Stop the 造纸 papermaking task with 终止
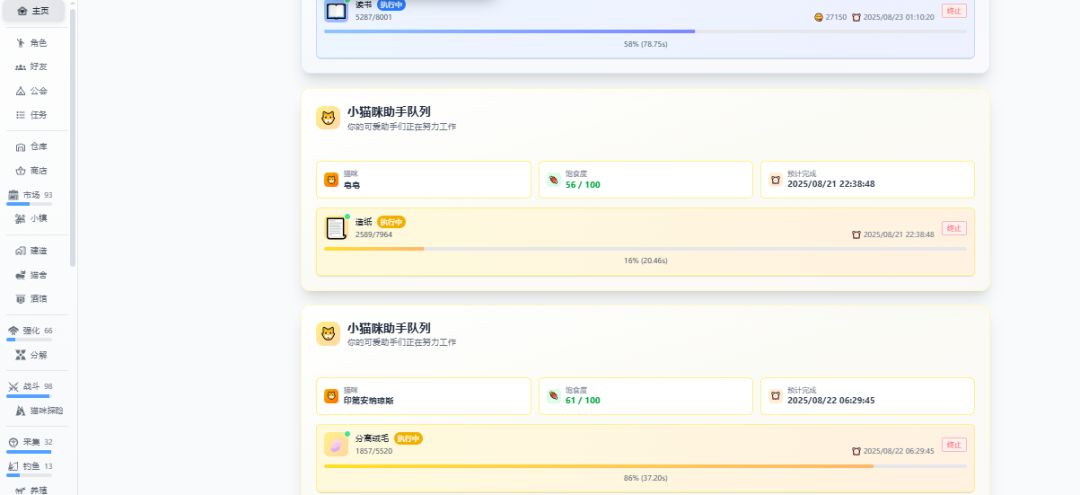The width and height of the screenshot is (1080, 495). coord(954,229)
